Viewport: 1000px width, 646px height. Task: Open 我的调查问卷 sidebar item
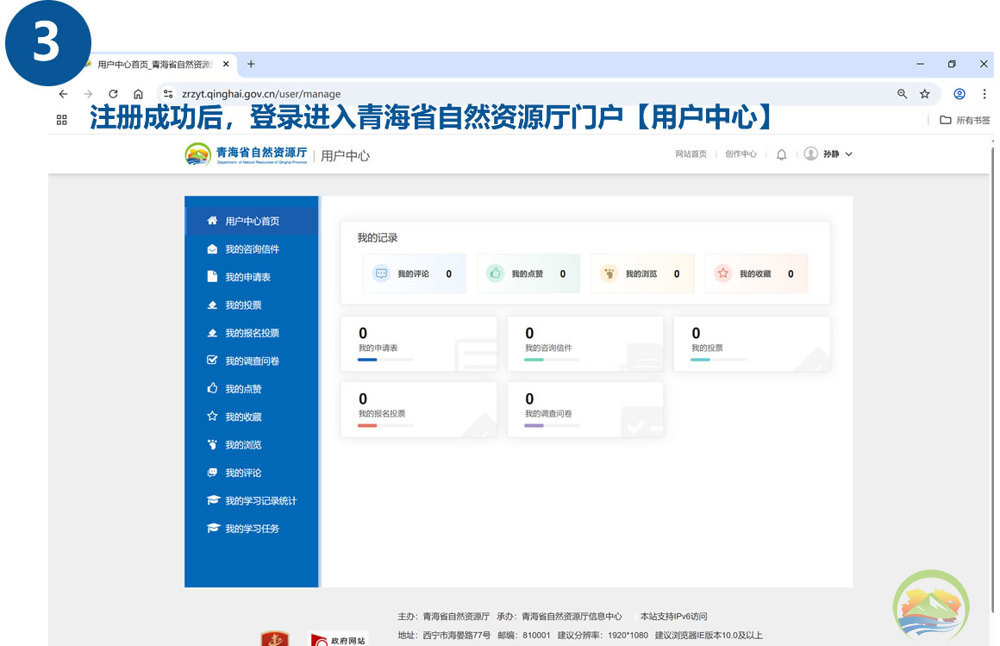pyautogui.click(x=251, y=361)
